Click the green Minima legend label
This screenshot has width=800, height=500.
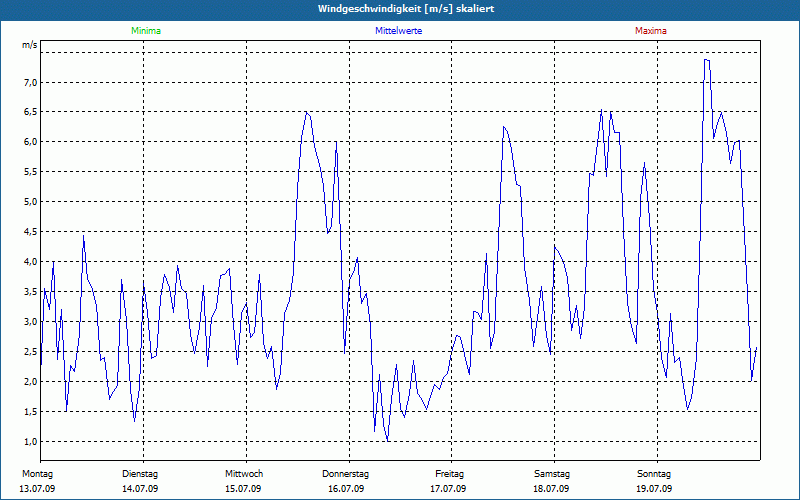tap(146, 31)
